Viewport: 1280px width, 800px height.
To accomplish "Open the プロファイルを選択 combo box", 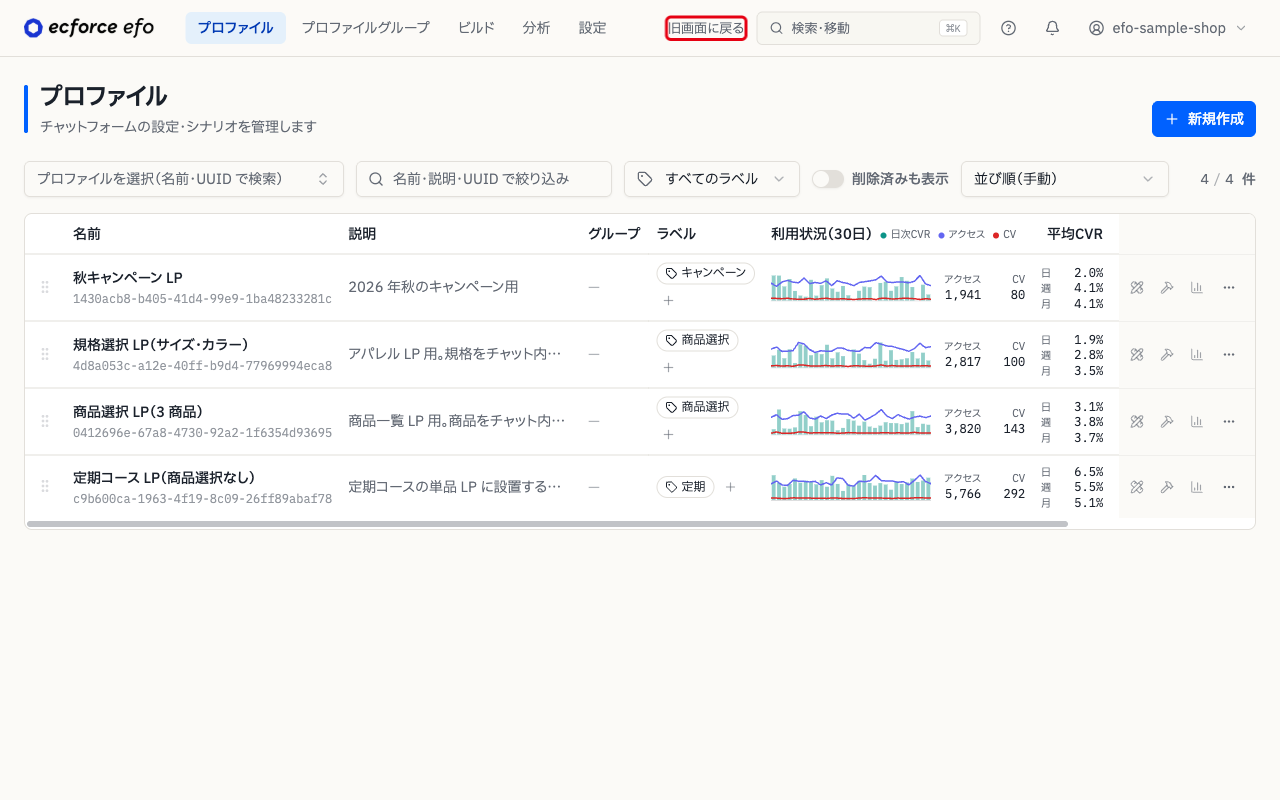I will pos(184,179).
